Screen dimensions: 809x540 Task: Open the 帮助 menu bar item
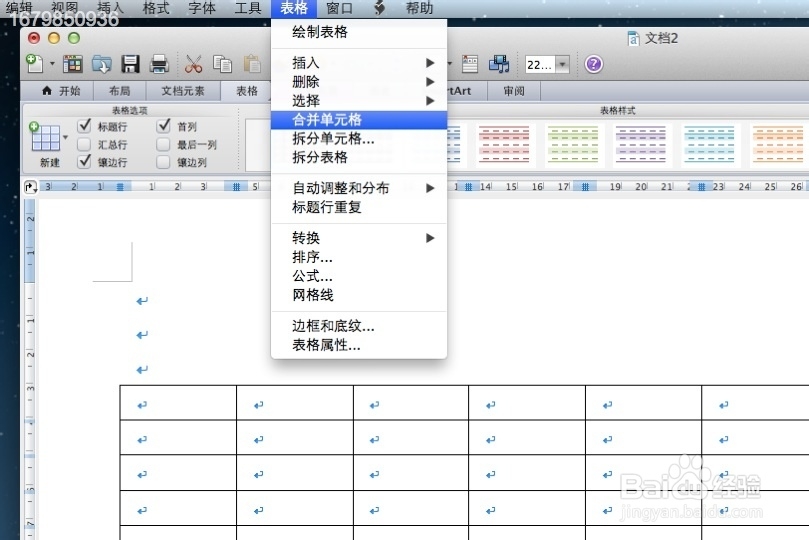(419, 8)
